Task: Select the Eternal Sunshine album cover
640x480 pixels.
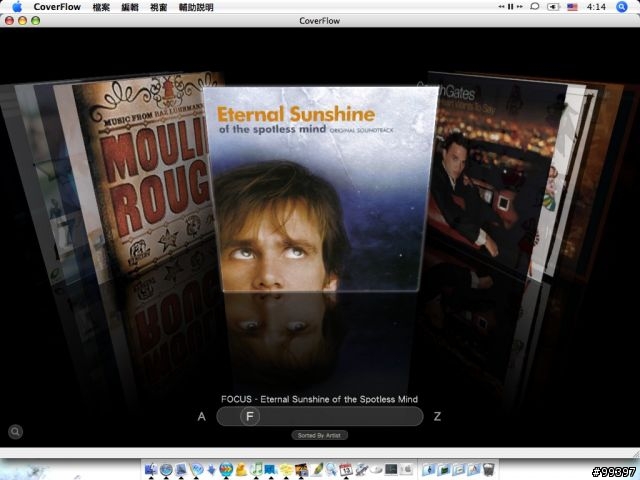Action: (x=320, y=189)
